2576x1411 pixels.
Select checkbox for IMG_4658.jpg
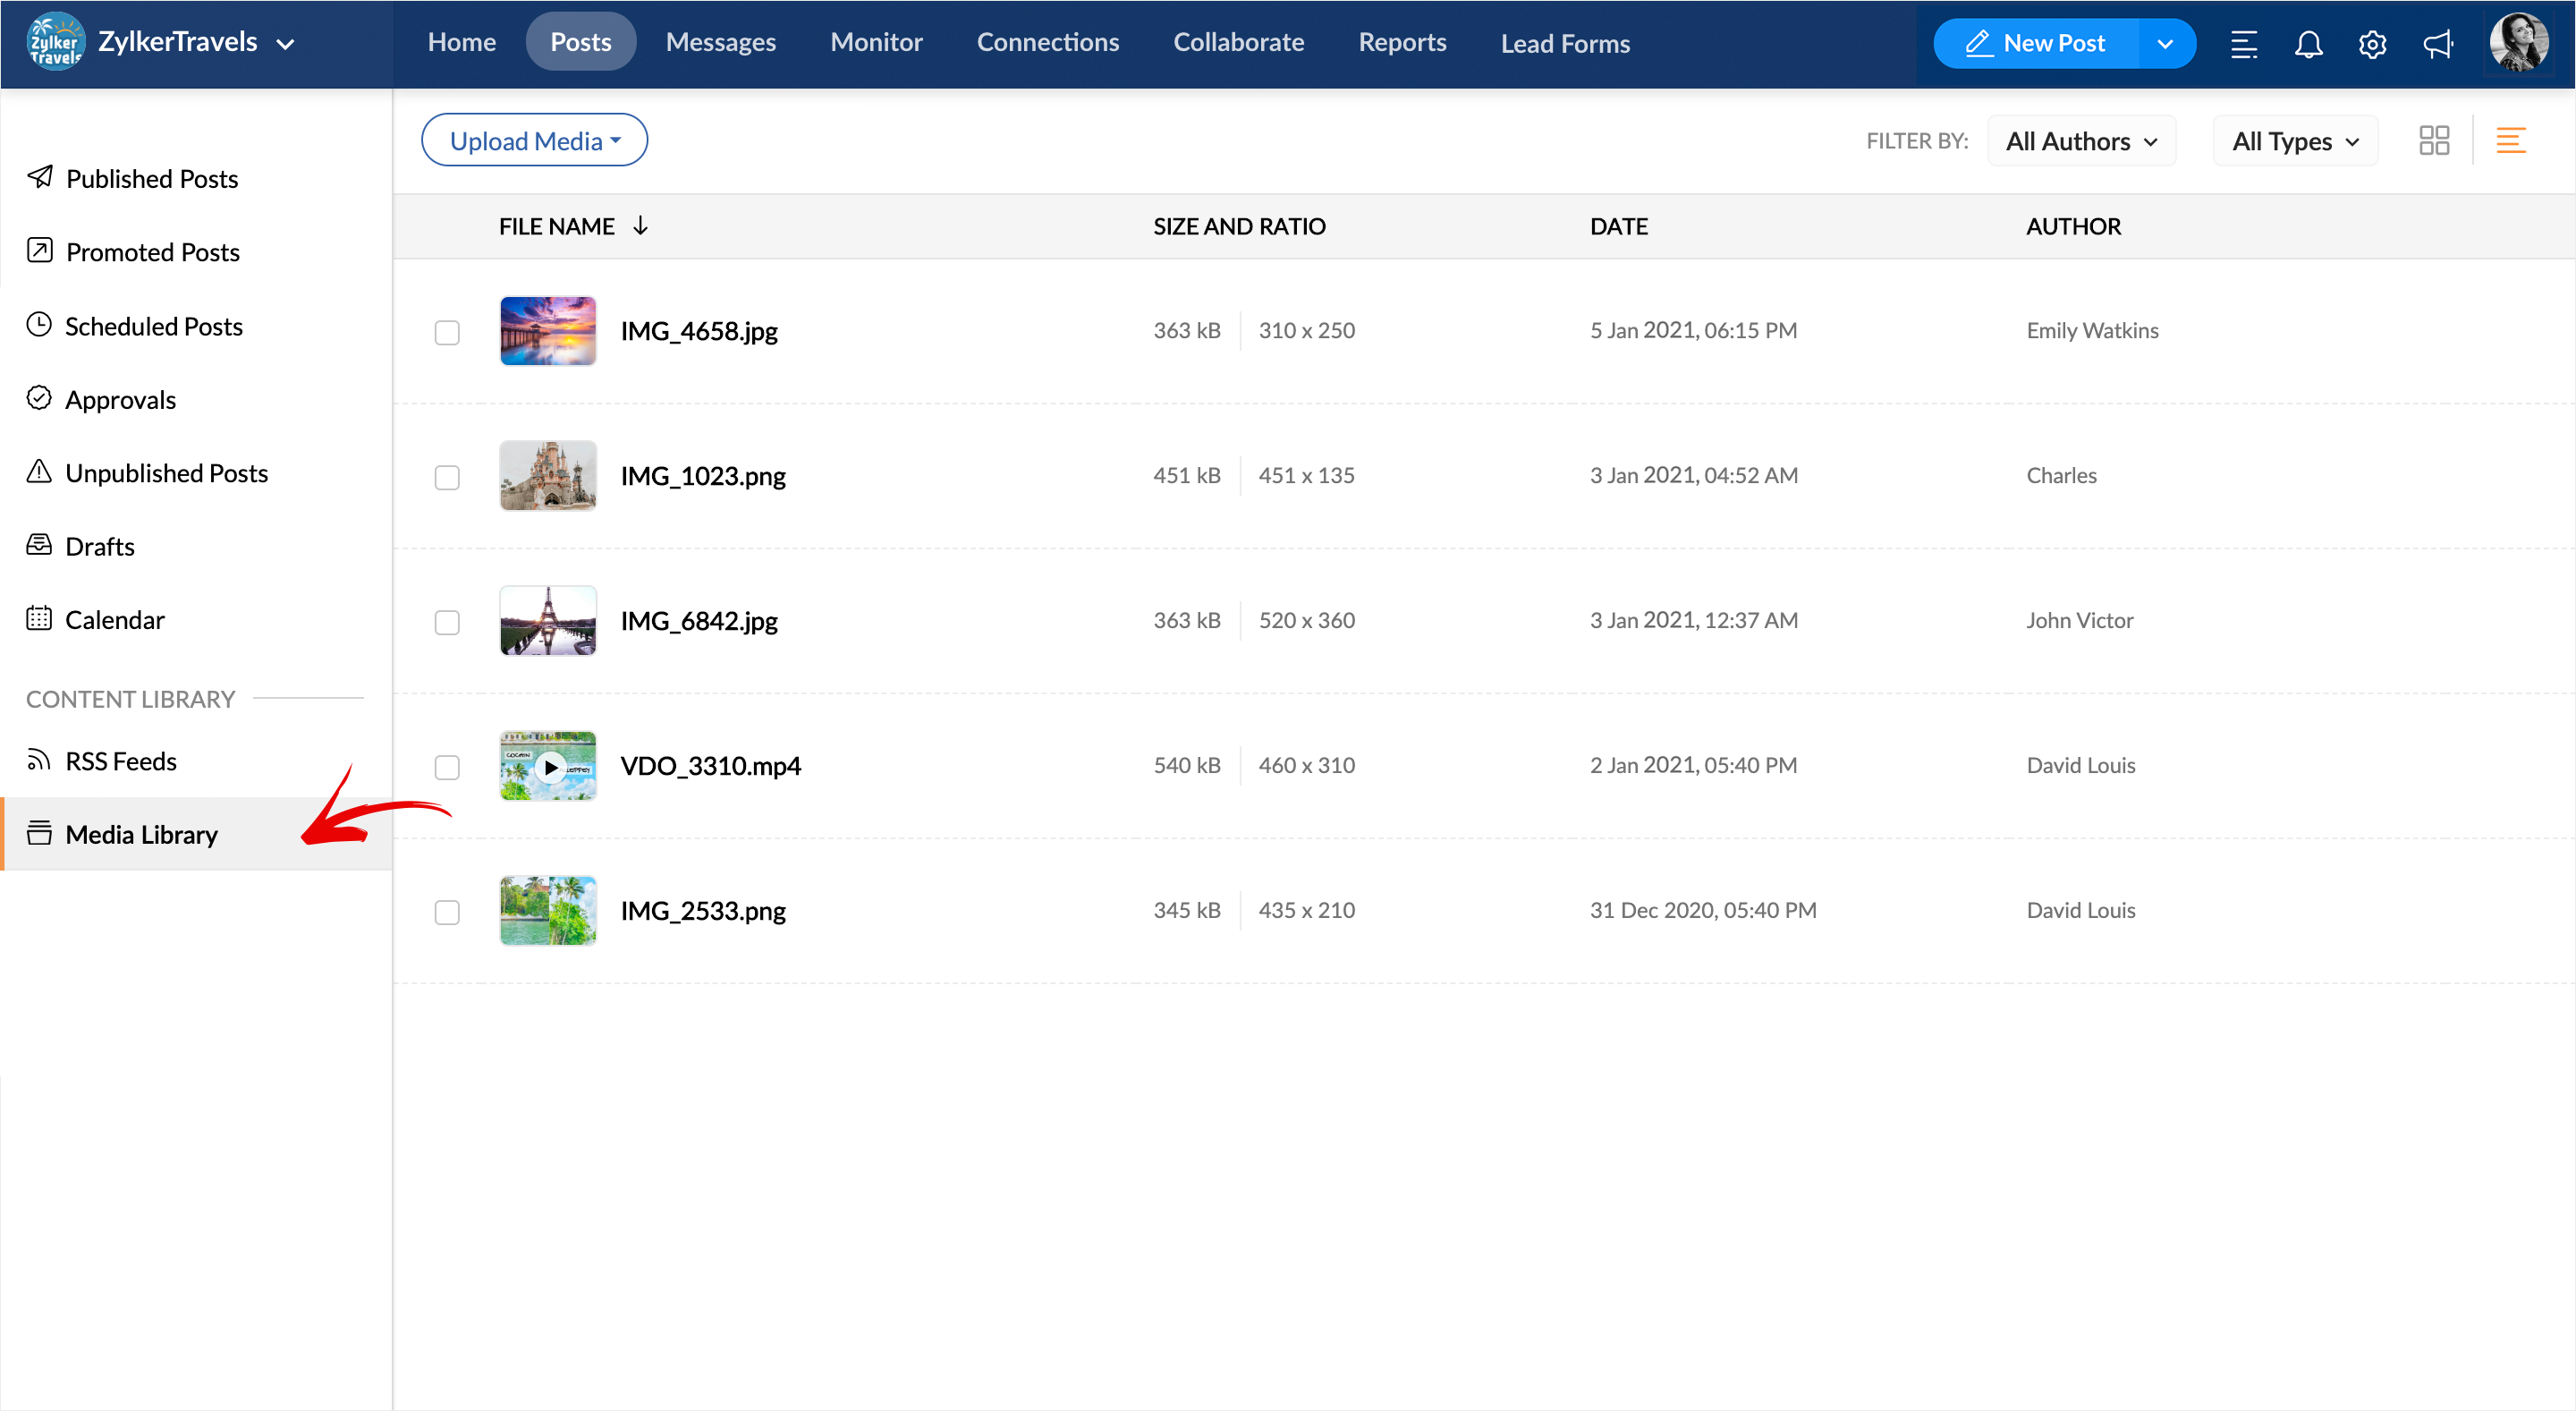tap(447, 332)
